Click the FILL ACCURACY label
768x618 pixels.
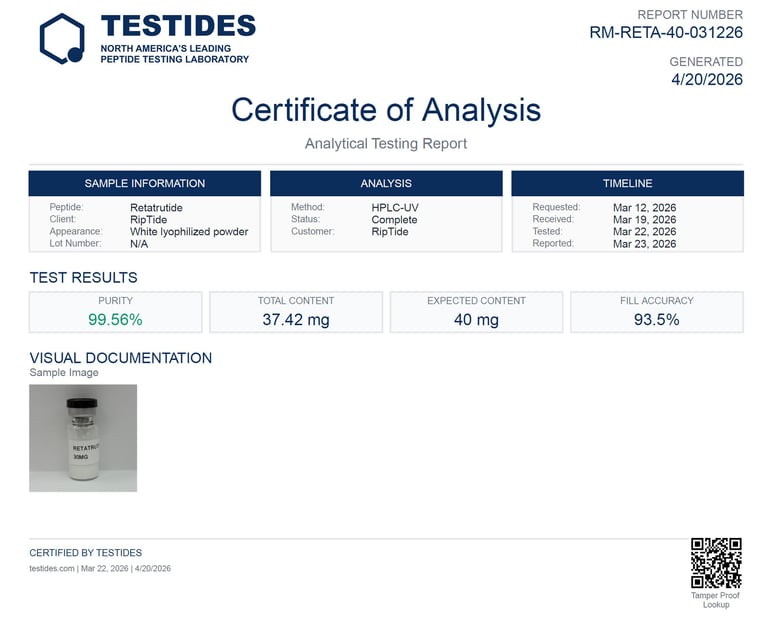click(656, 301)
